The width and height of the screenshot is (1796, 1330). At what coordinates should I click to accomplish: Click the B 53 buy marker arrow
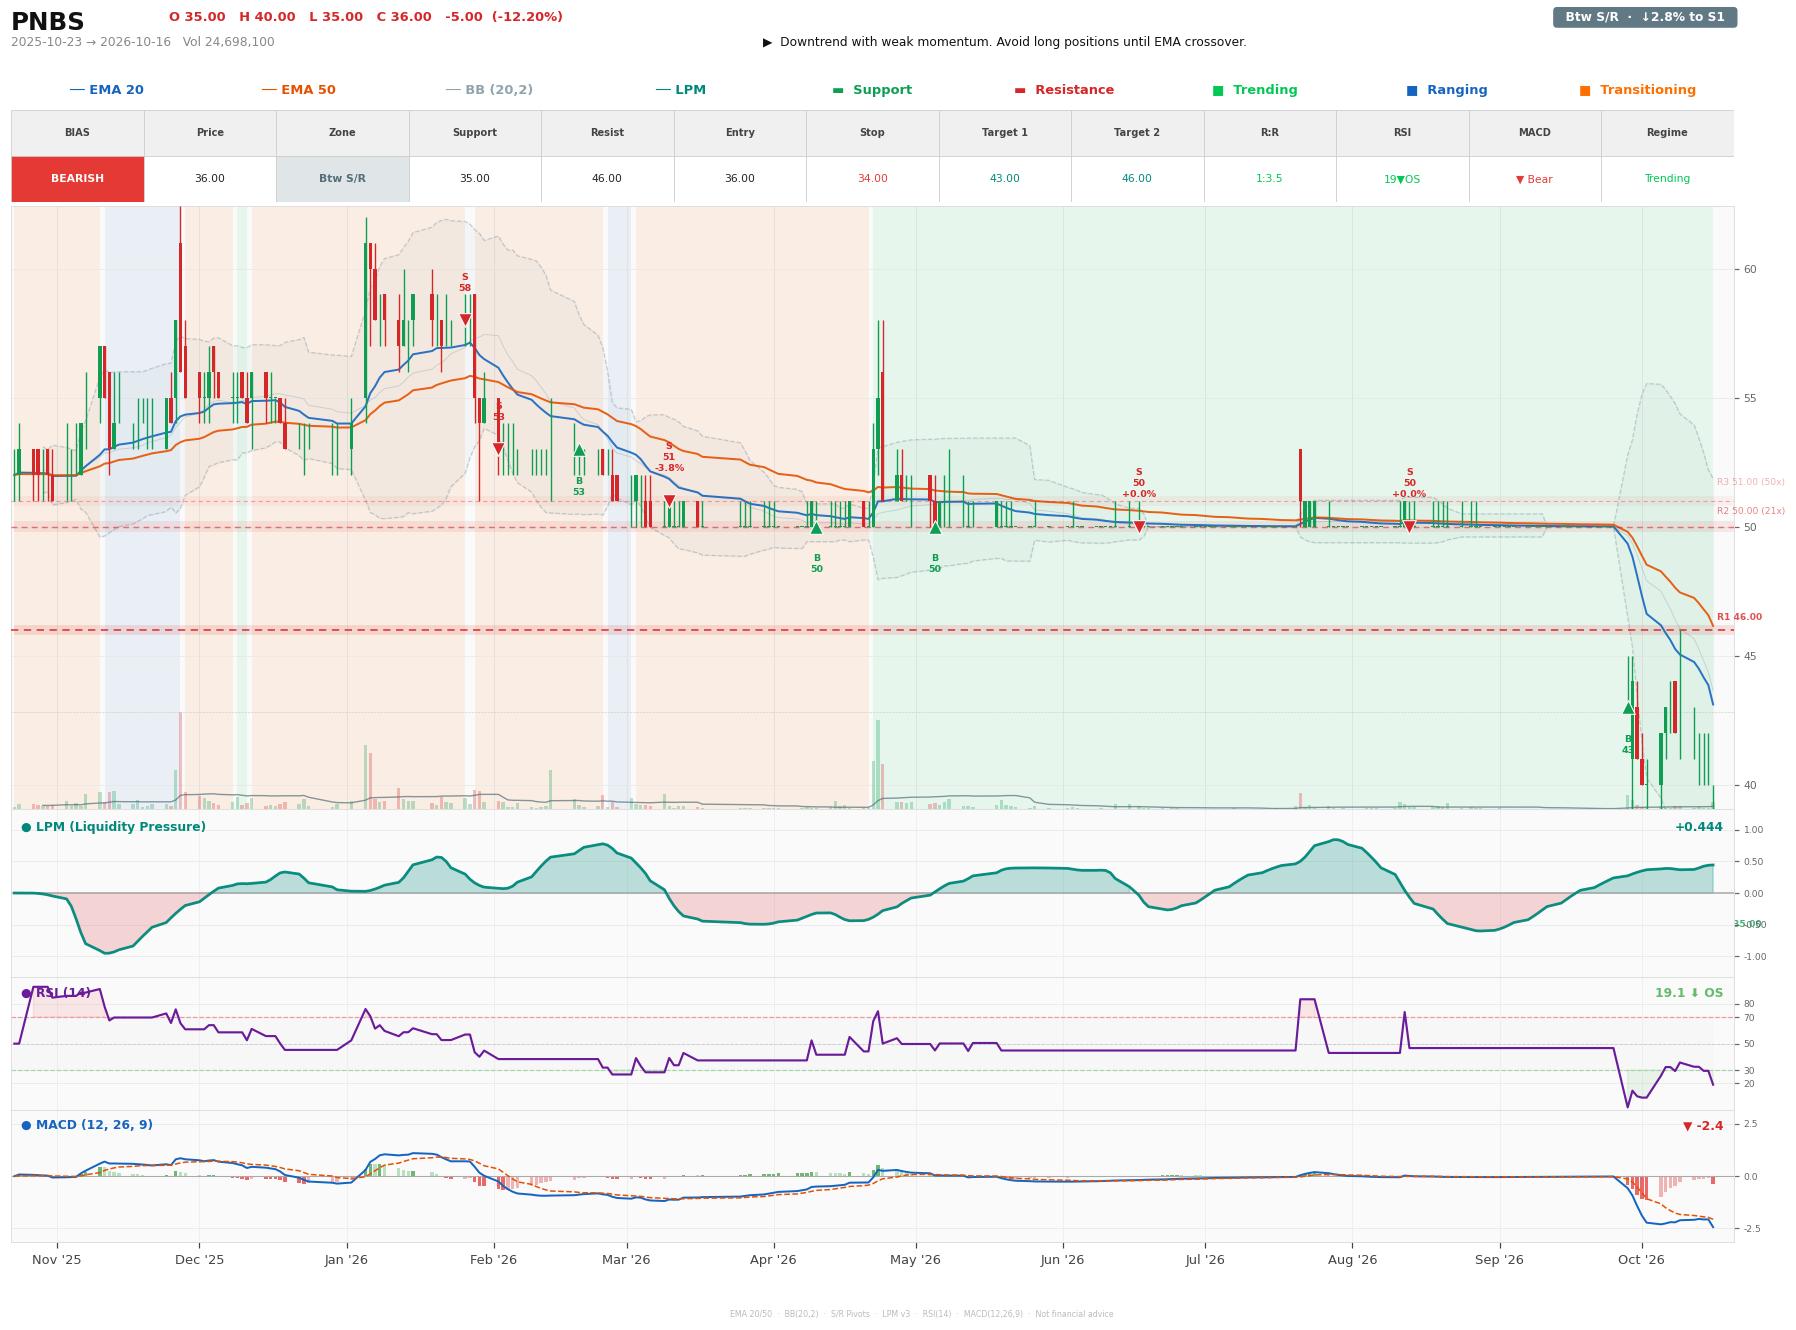pos(579,450)
